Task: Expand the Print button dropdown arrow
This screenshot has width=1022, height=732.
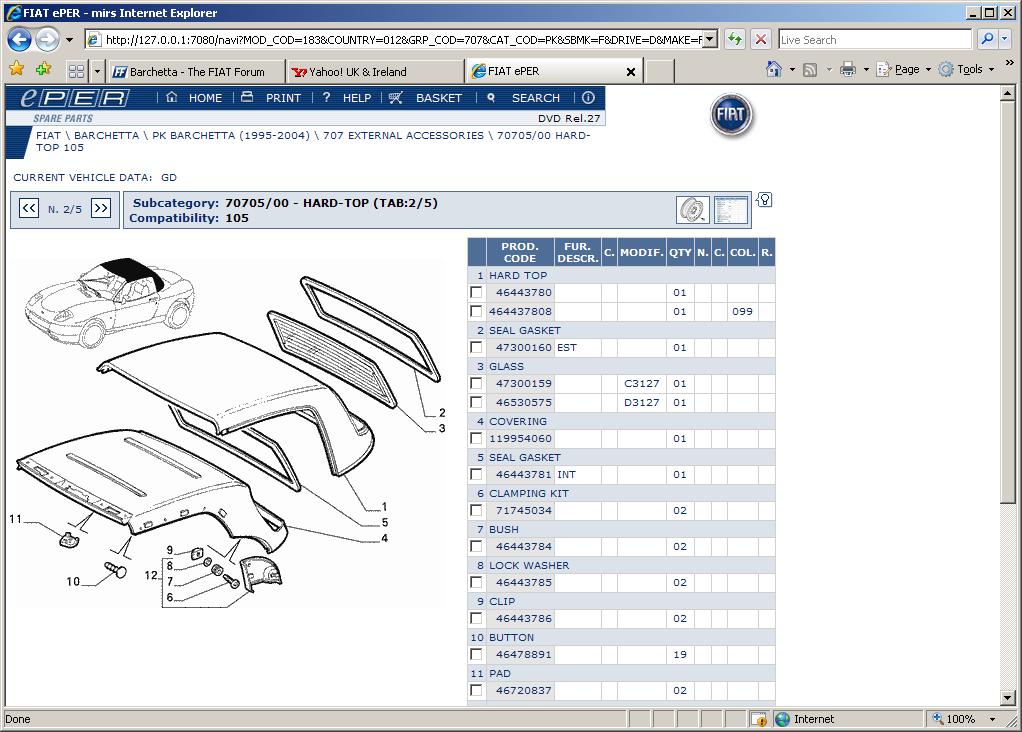Action: coord(866,69)
